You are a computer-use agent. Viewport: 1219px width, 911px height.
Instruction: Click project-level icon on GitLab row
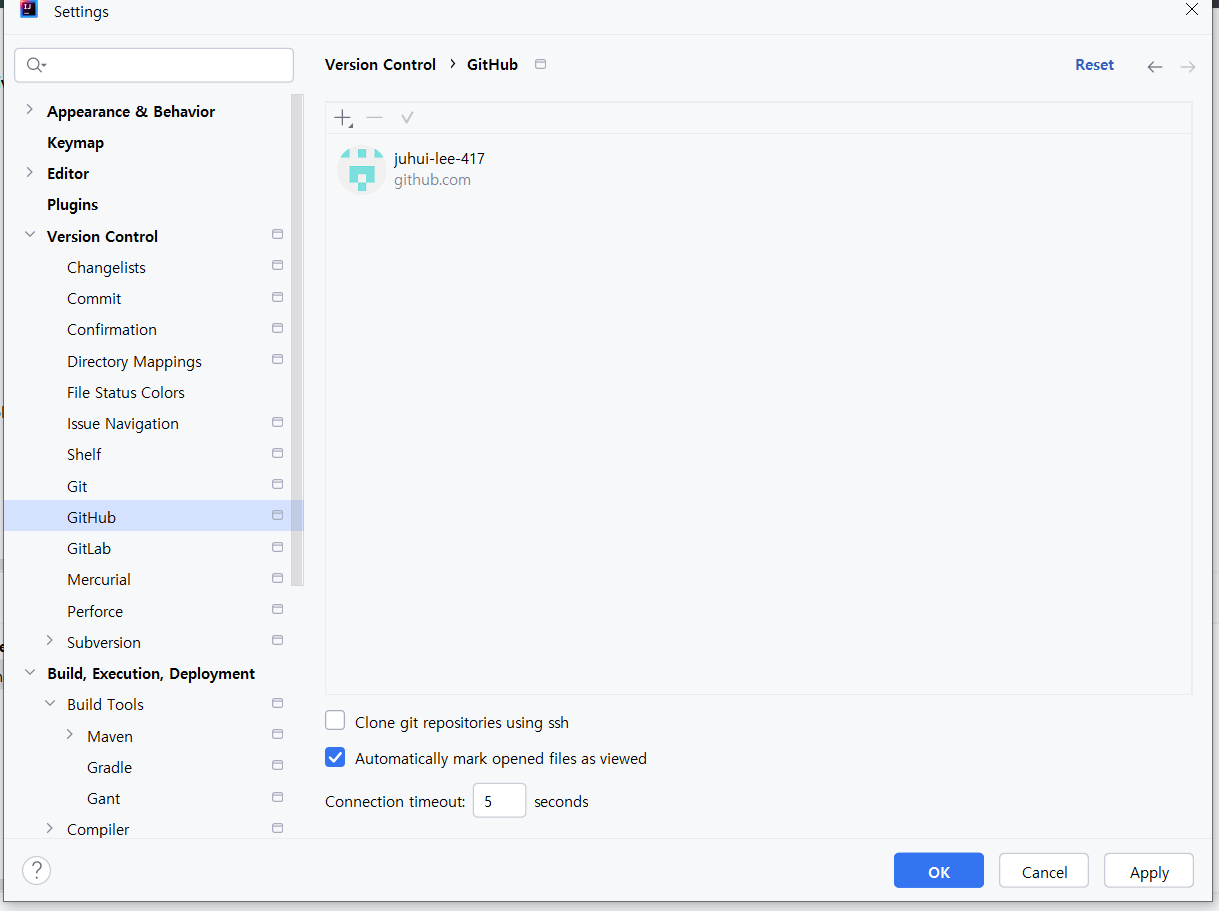(277, 547)
